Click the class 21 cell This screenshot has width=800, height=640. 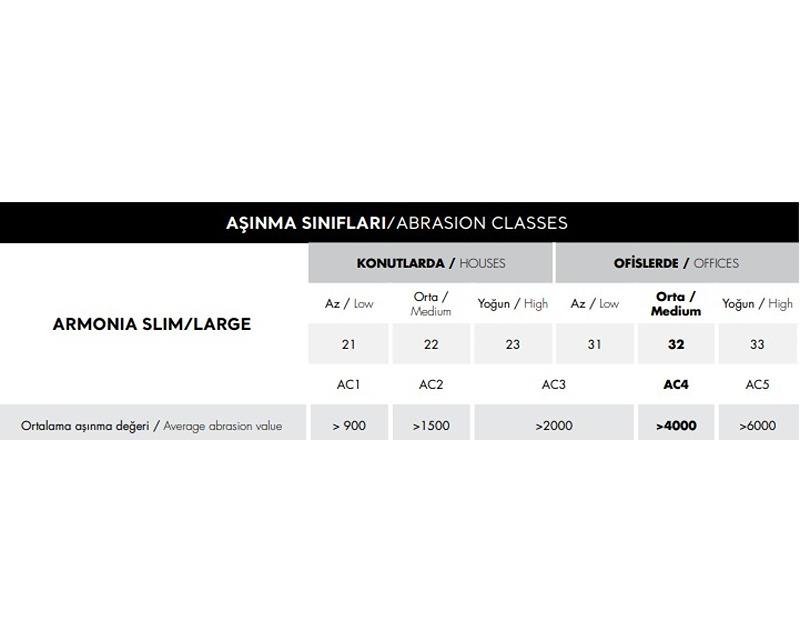(348, 344)
